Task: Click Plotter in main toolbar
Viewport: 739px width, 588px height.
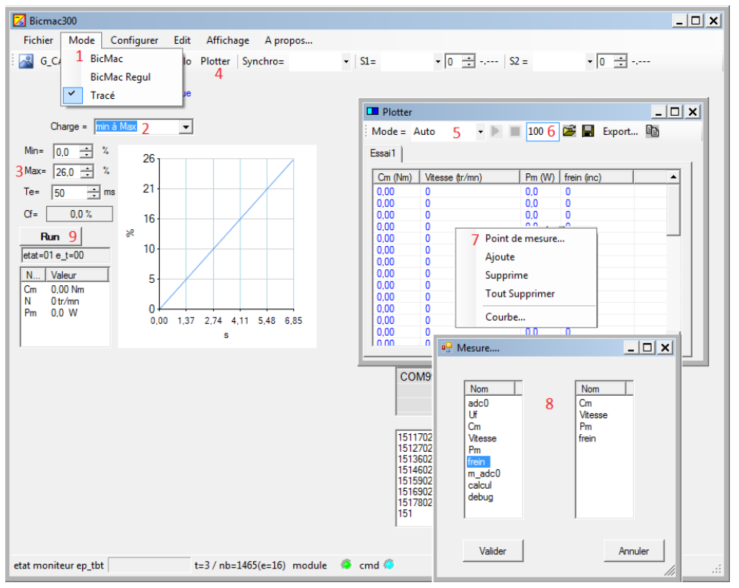Action: coord(215,61)
